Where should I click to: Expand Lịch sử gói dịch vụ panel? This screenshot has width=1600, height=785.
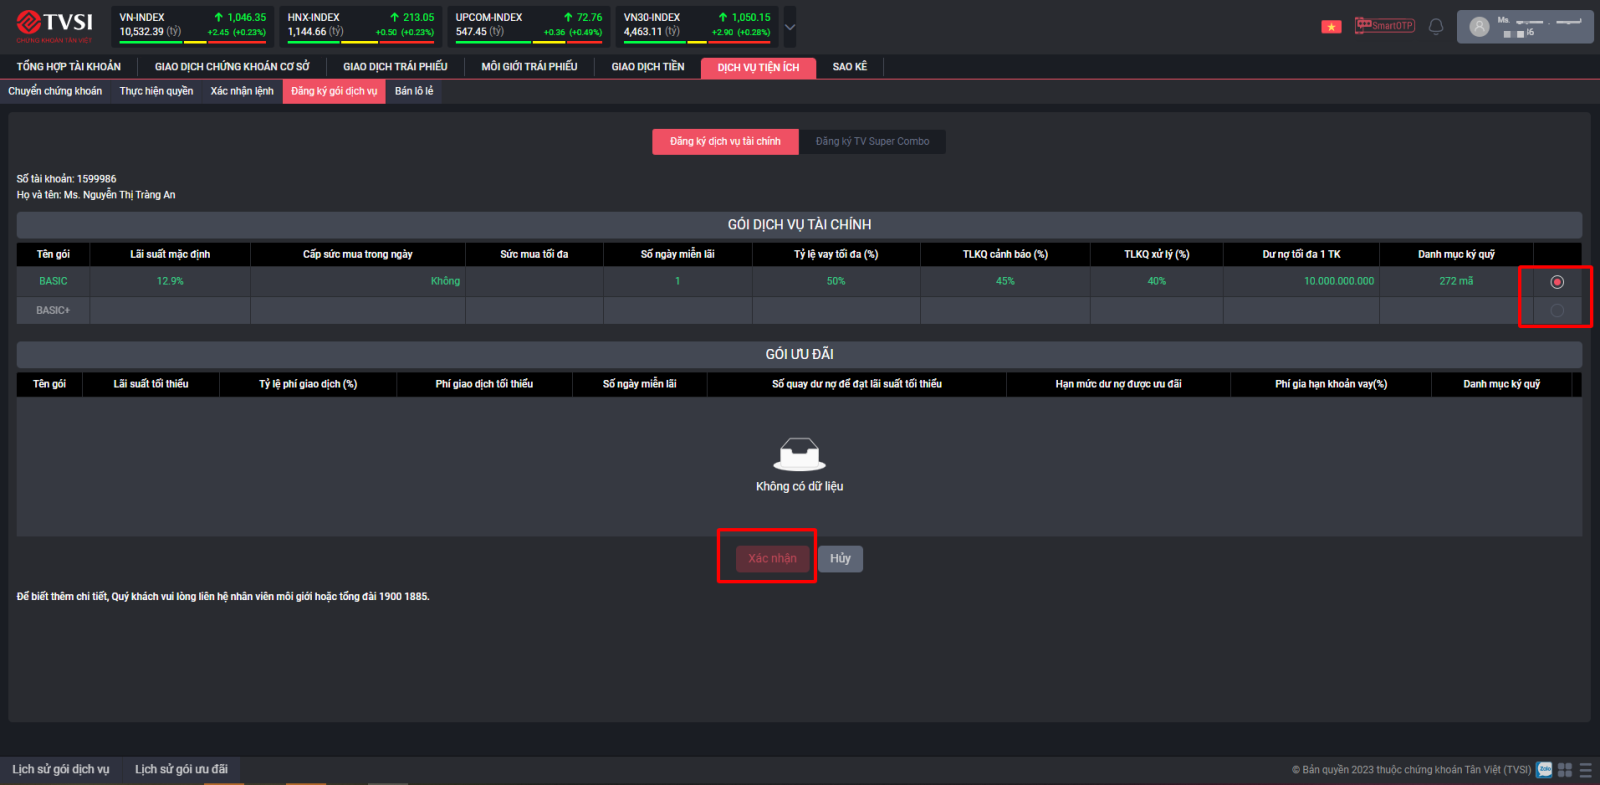(x=61, y=769)
